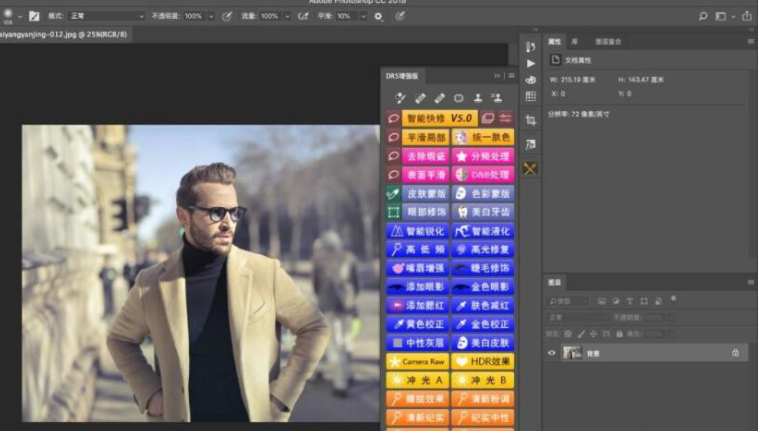This screenshot has height=431, width=760.
Task: Open the brush settings panel icon
Action: click(x=34, y=17)
